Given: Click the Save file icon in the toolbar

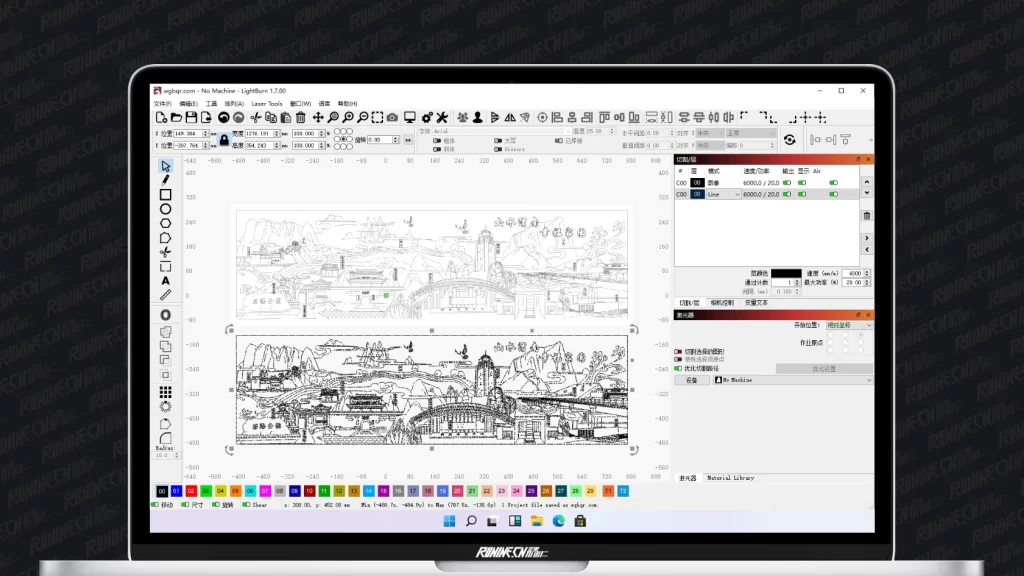Looking at the screenshot, I should coord(191,118).
